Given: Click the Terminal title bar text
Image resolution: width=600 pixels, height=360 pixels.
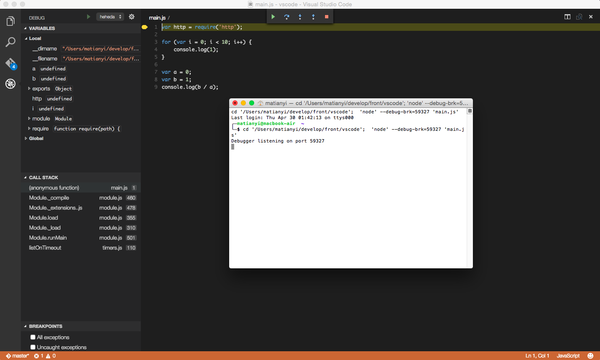Looking at the screenshot, I should tap(366, 103).
